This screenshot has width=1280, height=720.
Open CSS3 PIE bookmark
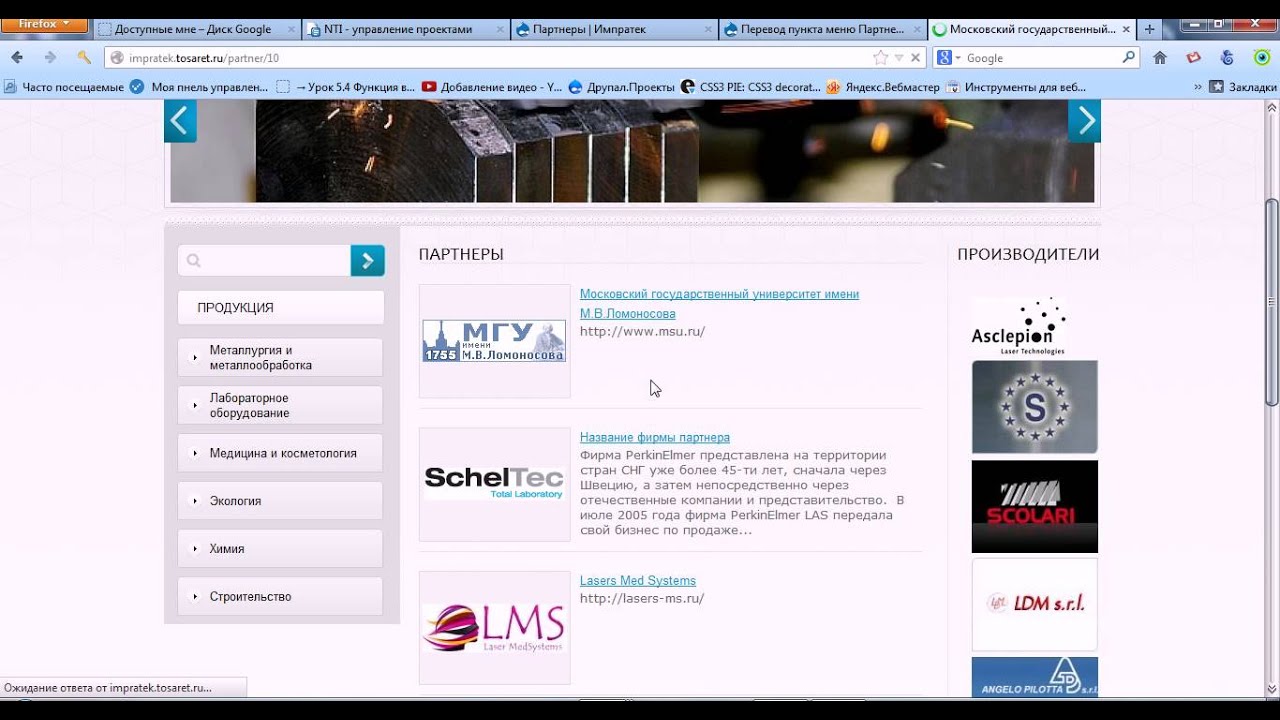[x=750, y=87]
